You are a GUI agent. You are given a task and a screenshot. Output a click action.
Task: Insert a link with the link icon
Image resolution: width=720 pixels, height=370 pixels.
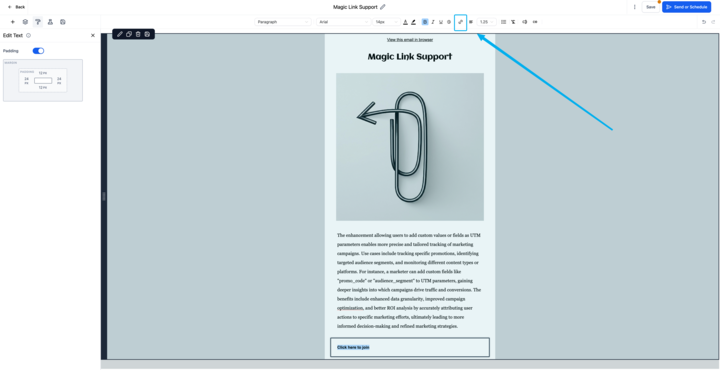click(461, 22)
